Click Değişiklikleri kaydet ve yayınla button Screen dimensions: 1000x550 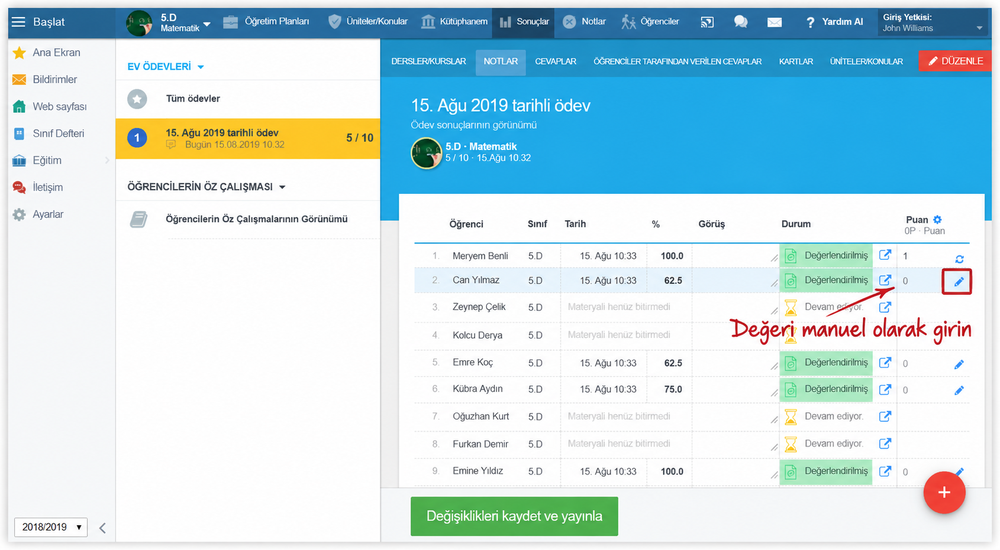point(514,516)
